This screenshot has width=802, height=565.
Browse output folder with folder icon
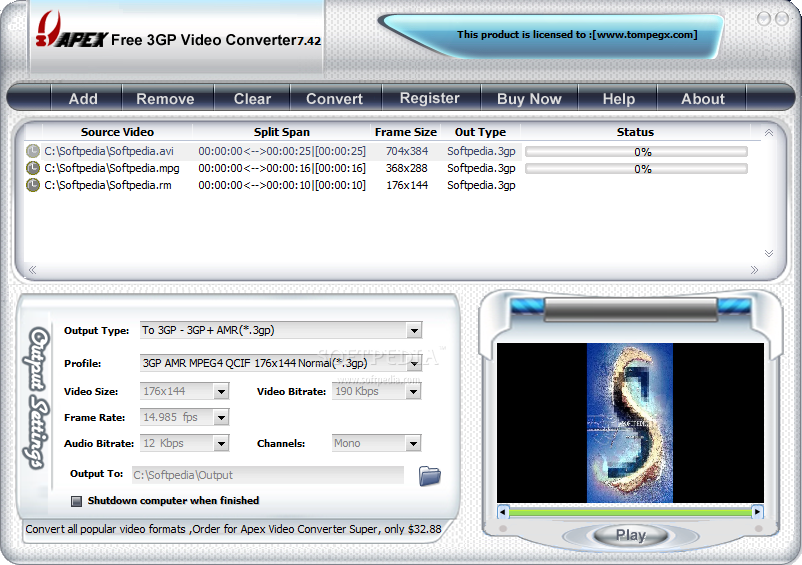click(430, 476)
